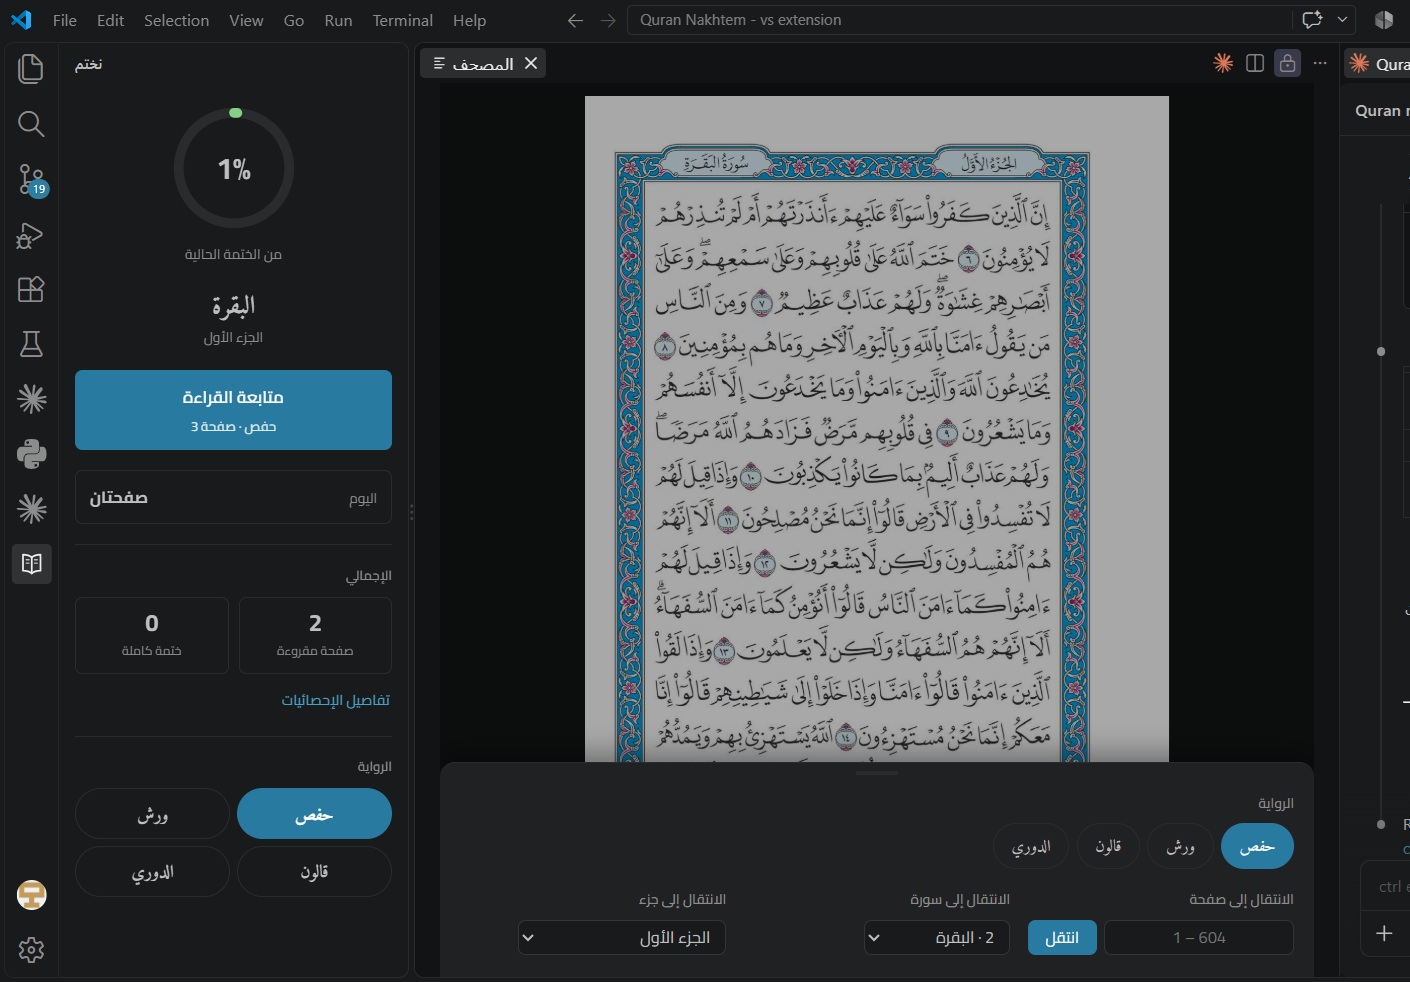This screenshot has height=982, width=1410.
Task: Click the chat sparkle icon in title bar
Action: point(1312,19)
